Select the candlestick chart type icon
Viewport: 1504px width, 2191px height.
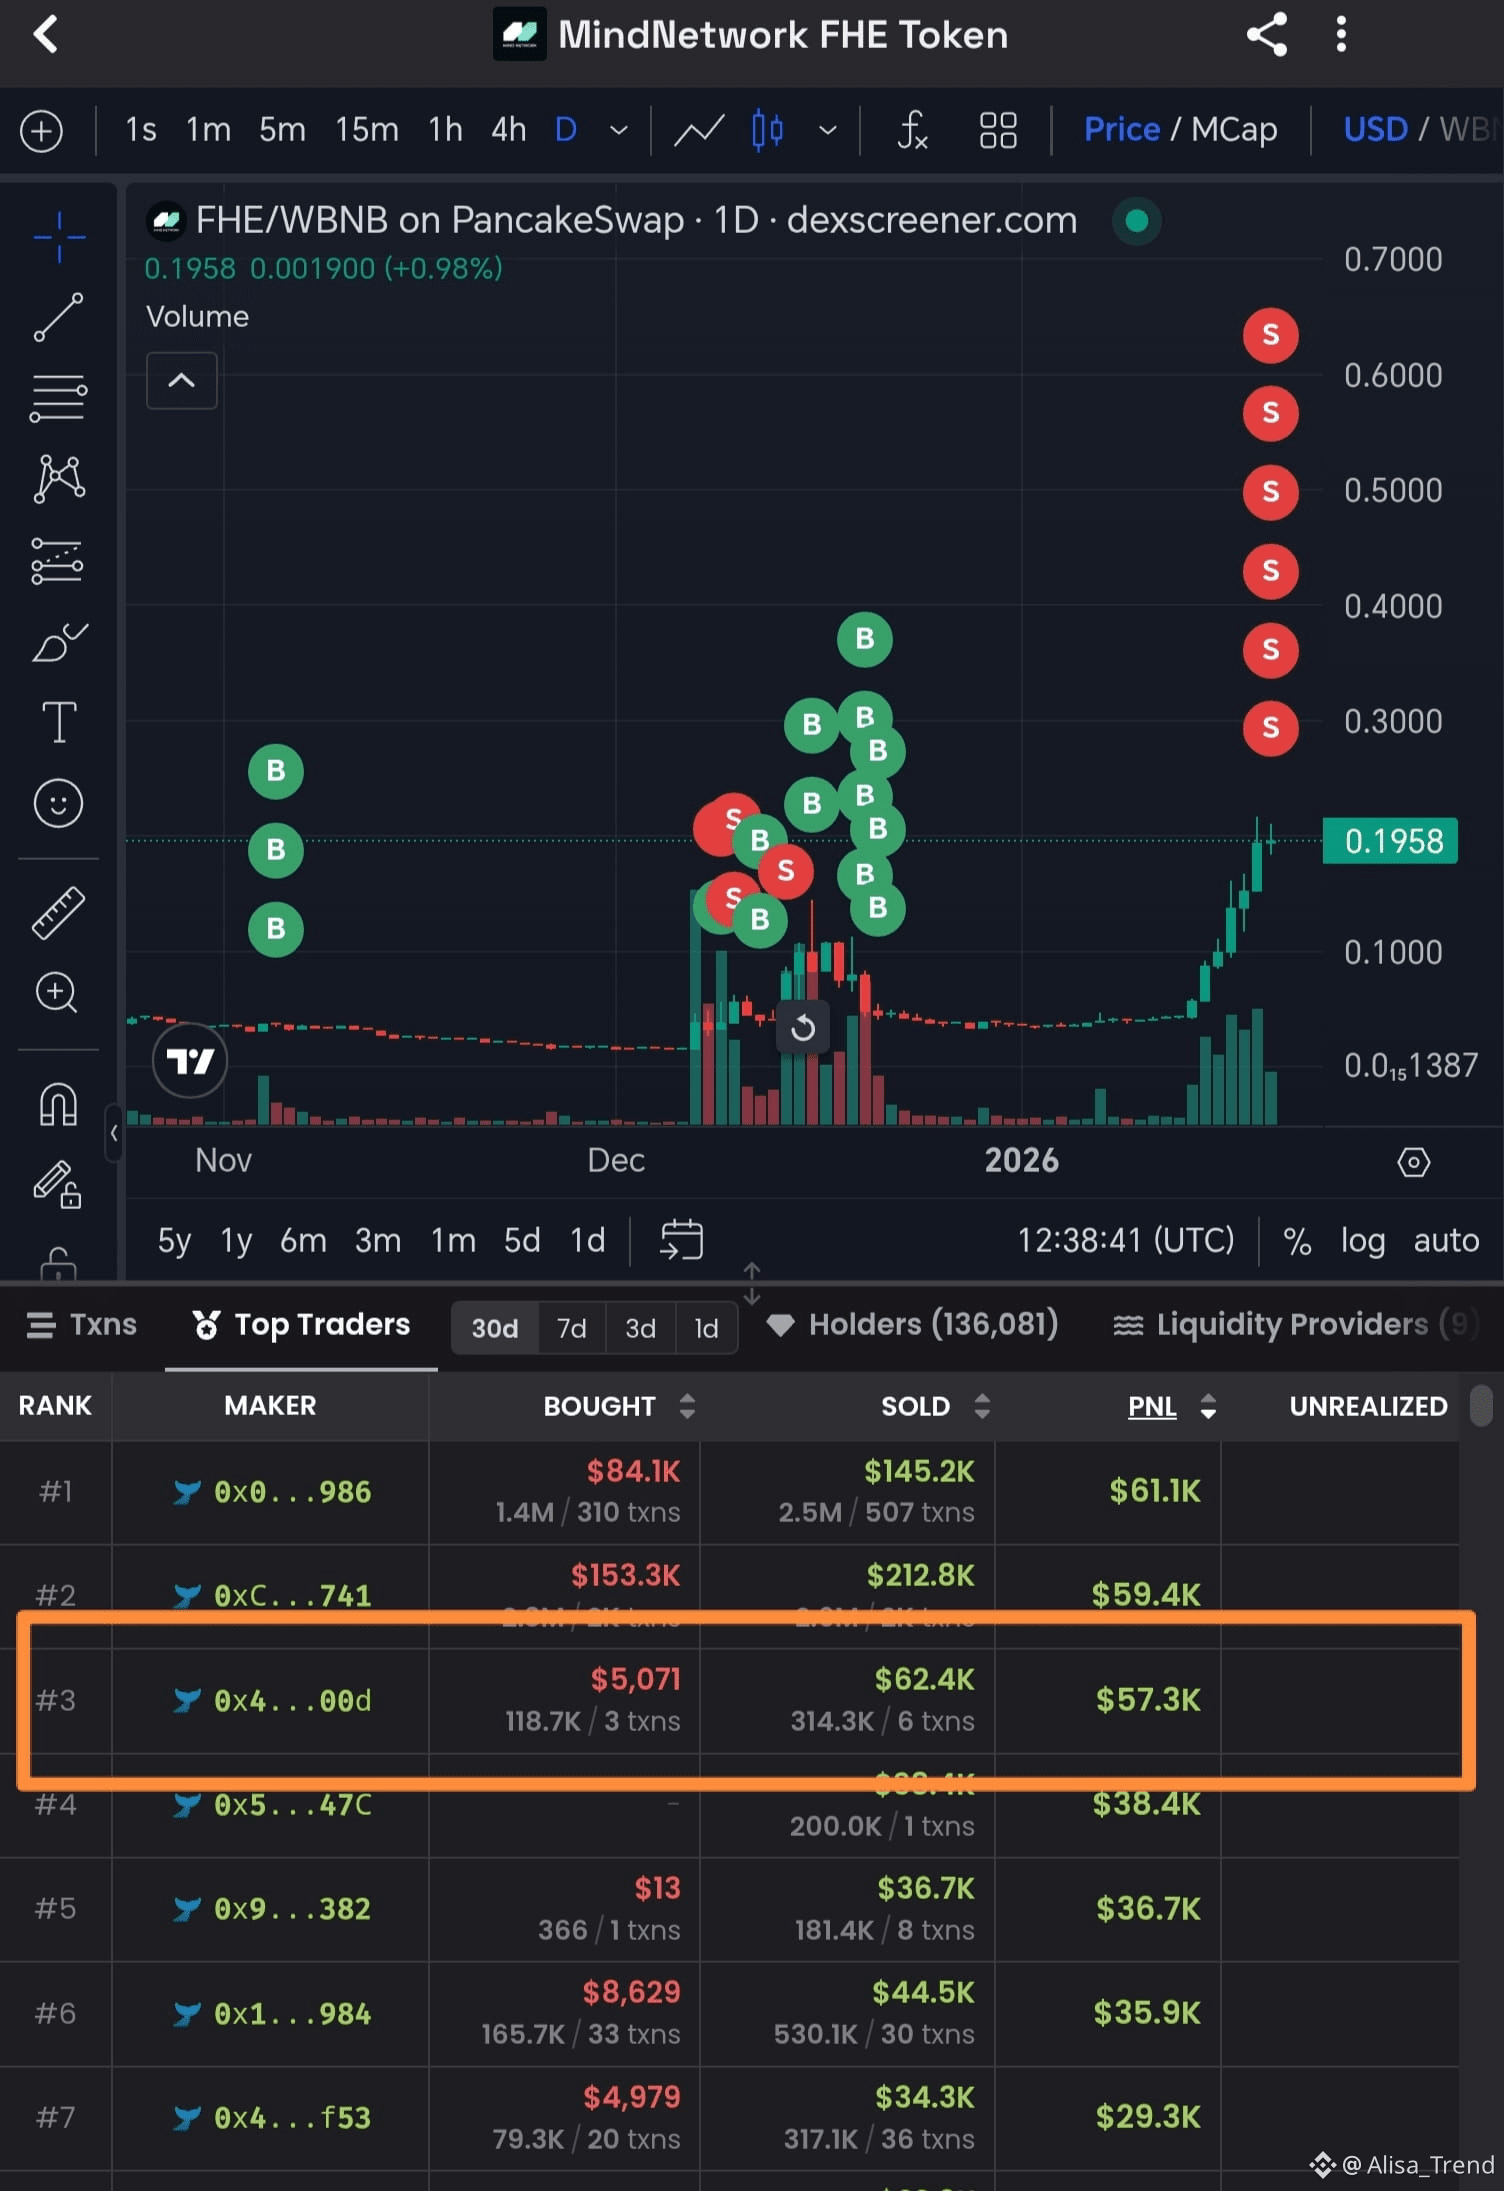click(767, 130)
